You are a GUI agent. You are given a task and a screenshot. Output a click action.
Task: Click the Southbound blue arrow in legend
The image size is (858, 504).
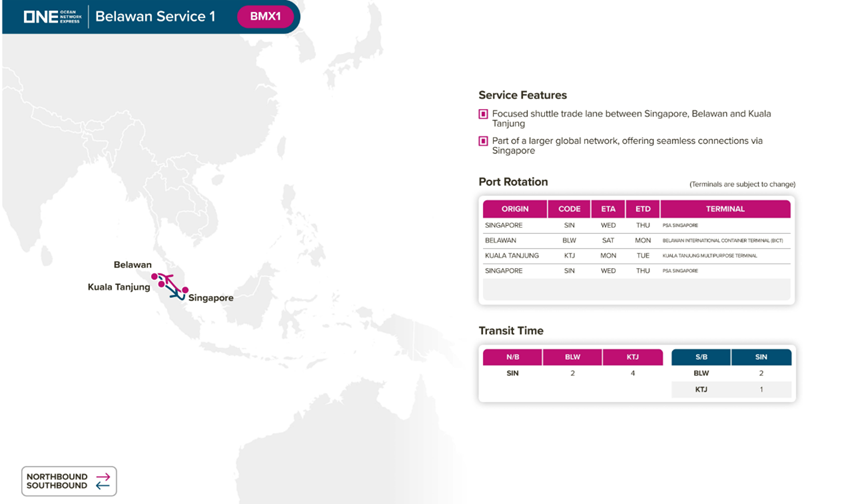[102, 486]
